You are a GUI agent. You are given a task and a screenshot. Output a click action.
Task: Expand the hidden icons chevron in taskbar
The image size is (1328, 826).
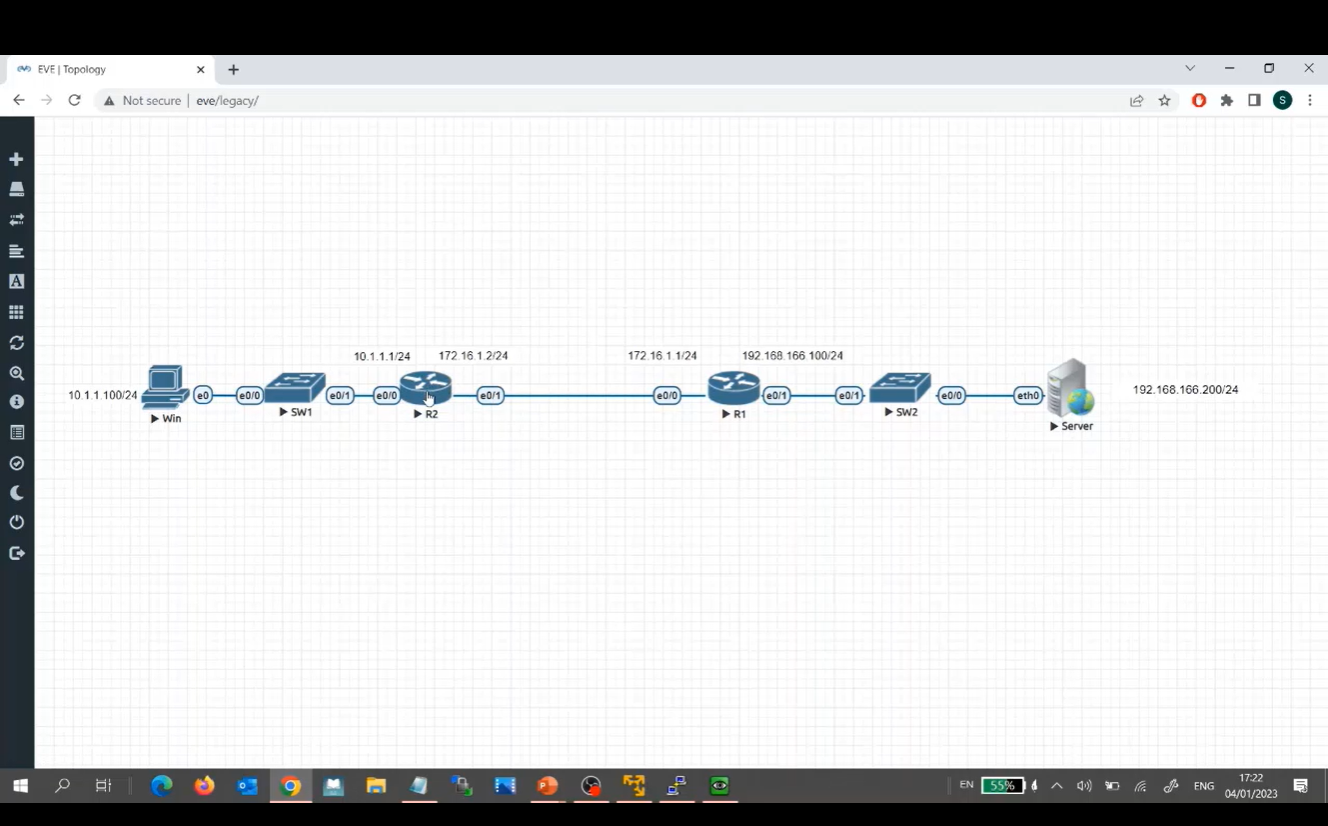click(1057, 785)
